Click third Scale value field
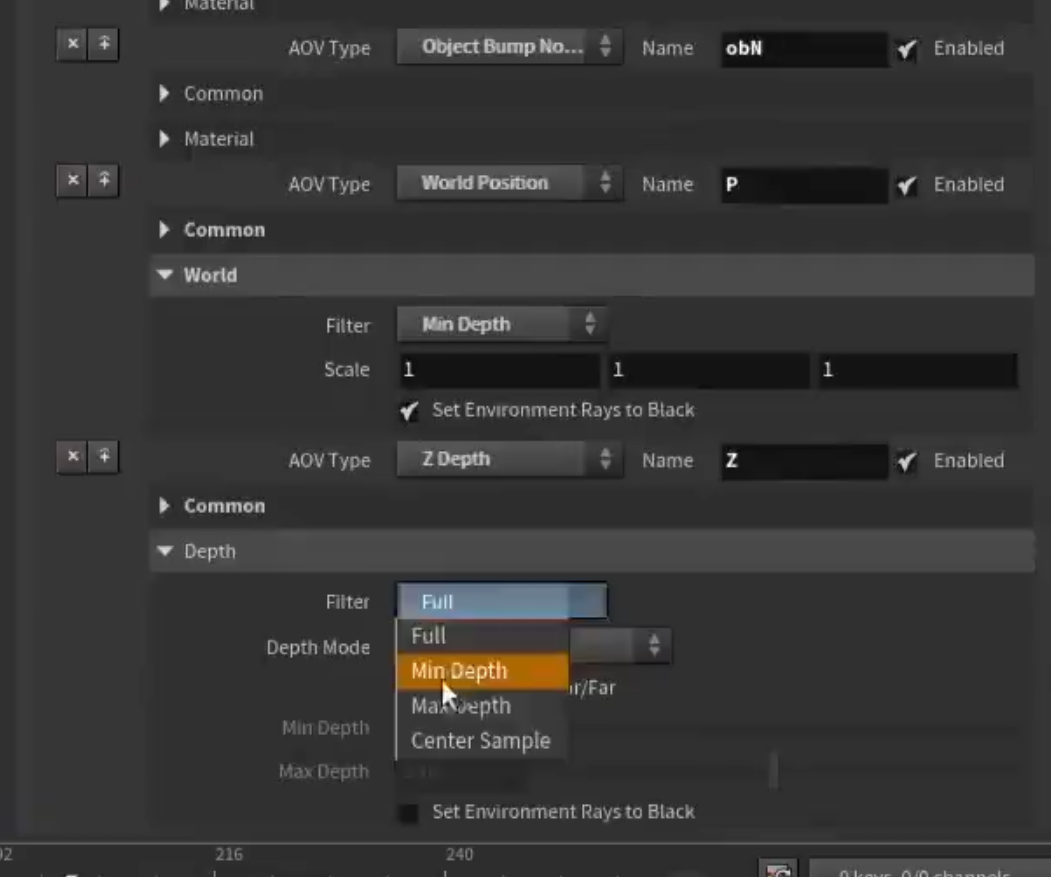The width and height of the screenshot is (1051, 877). coord(918,370)
